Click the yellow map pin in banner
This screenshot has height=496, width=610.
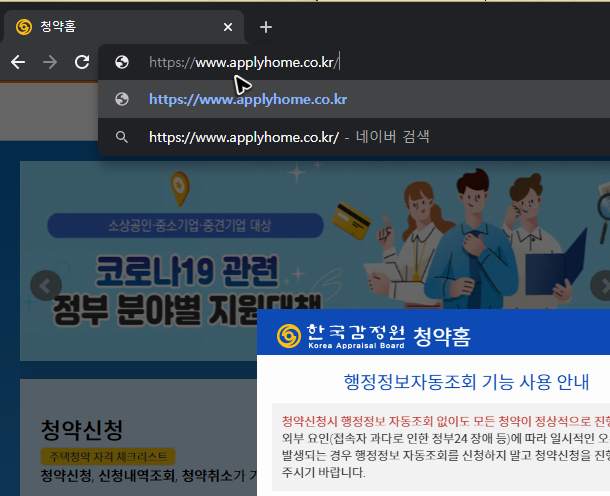180,189
